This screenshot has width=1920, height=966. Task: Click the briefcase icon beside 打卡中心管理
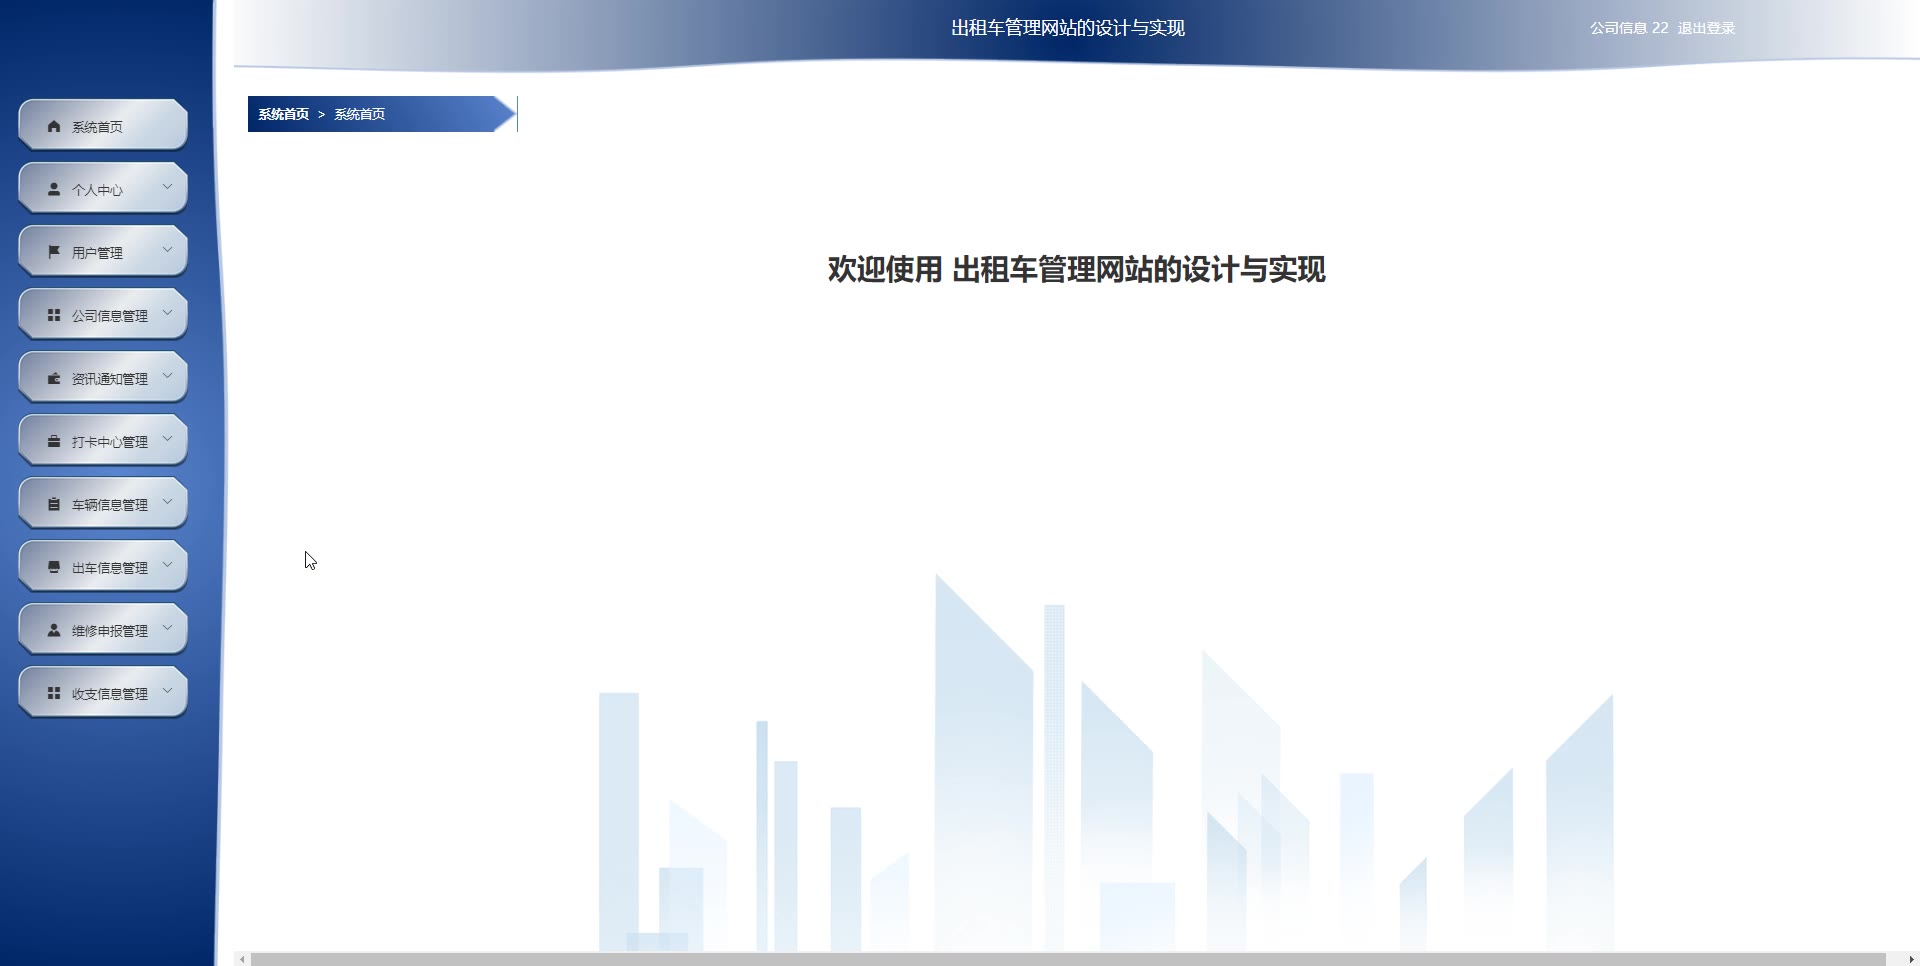click(54, 441)
